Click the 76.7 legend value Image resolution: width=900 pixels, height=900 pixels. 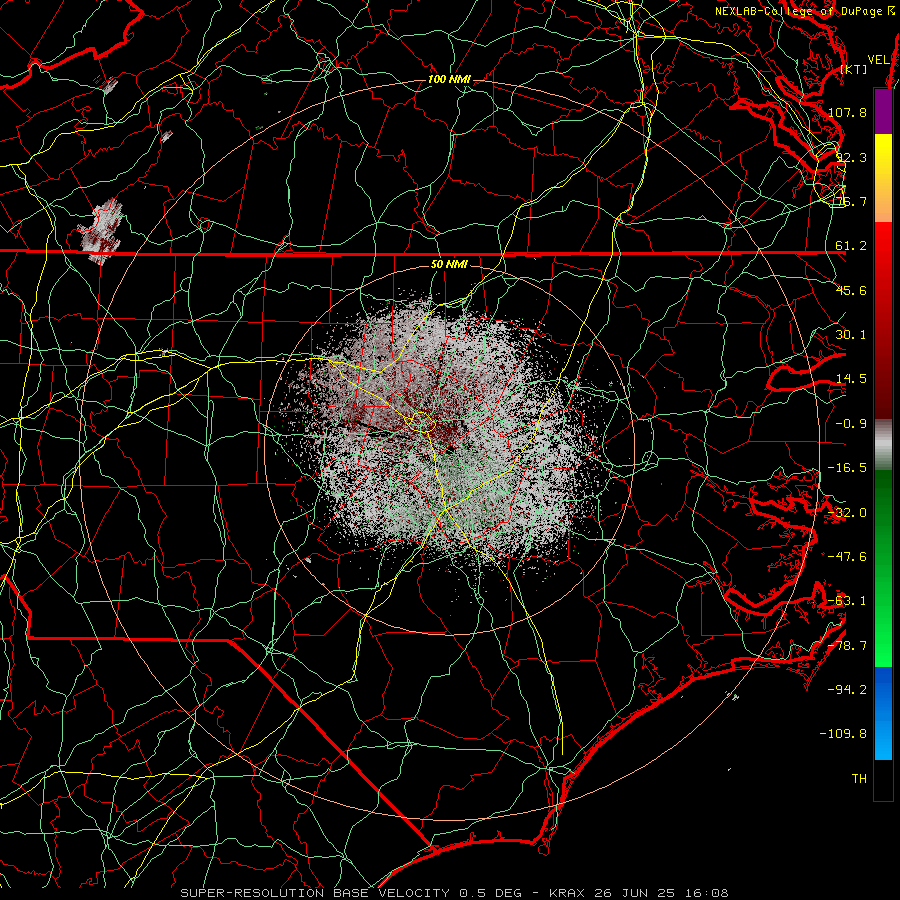pos(851,201)
